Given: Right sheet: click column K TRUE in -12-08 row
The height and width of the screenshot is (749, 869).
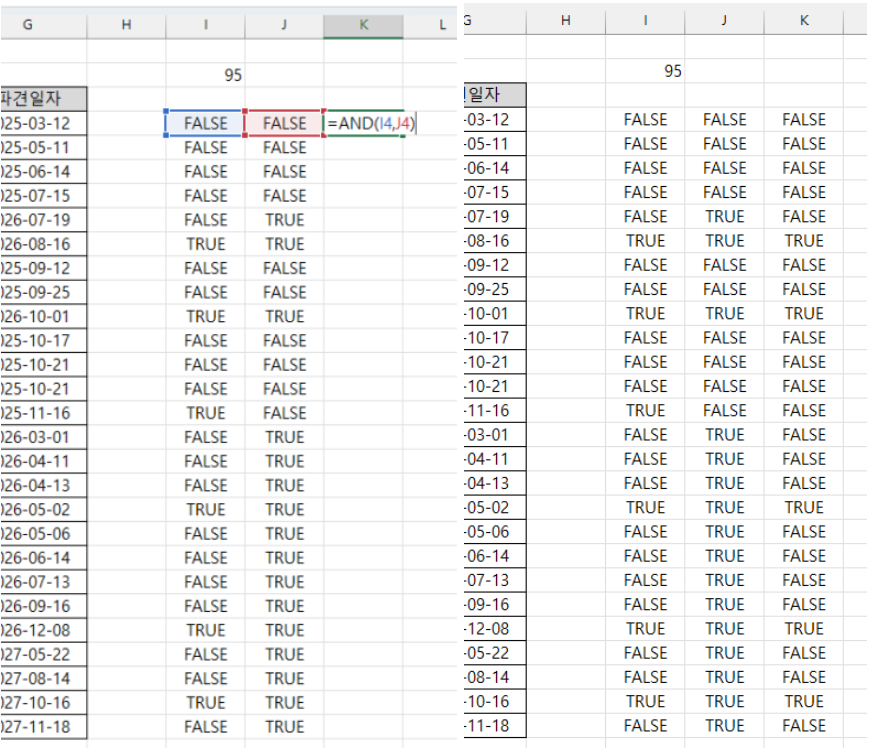Looking at the screenshot, I should click(804, 629).
